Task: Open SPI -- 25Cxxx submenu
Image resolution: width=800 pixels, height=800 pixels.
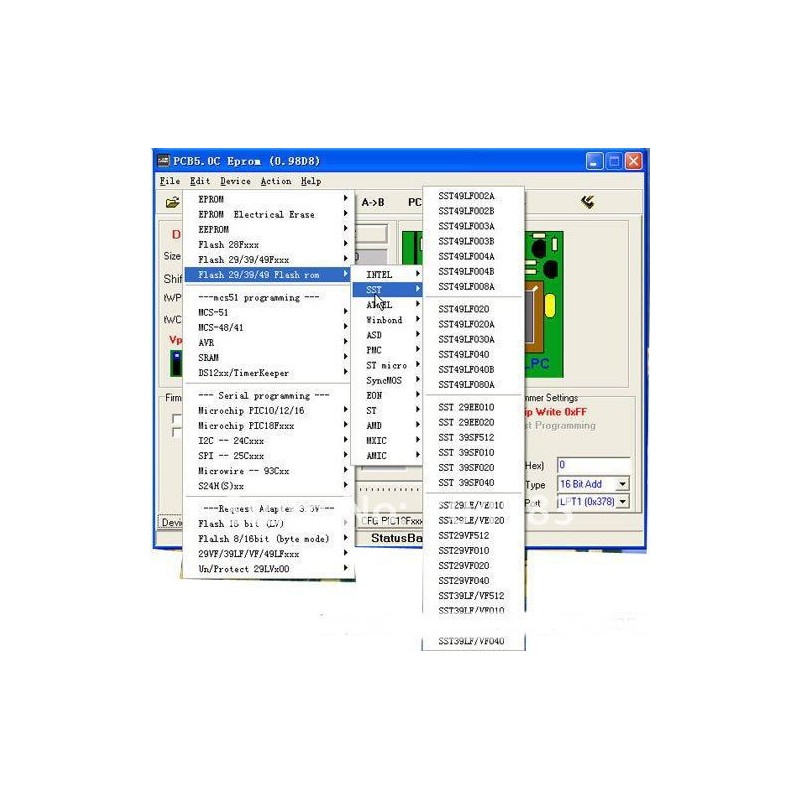Action: [268, 456]
